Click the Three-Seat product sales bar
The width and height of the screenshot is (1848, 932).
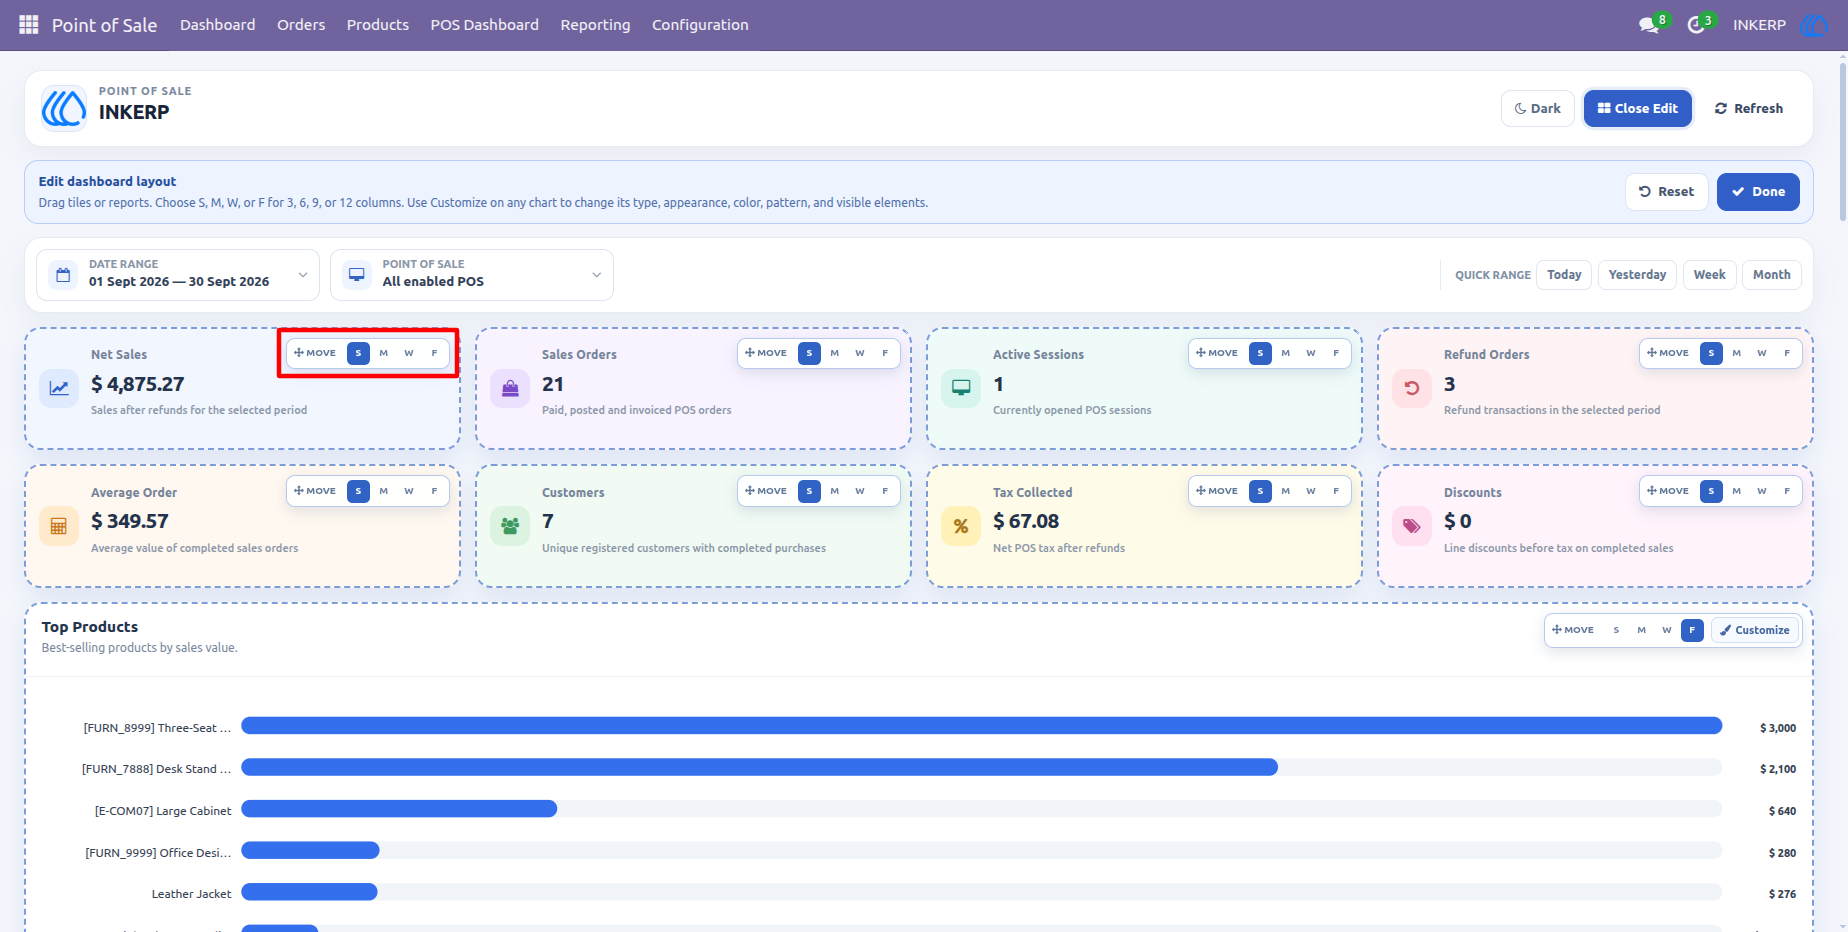pos(981,726)
